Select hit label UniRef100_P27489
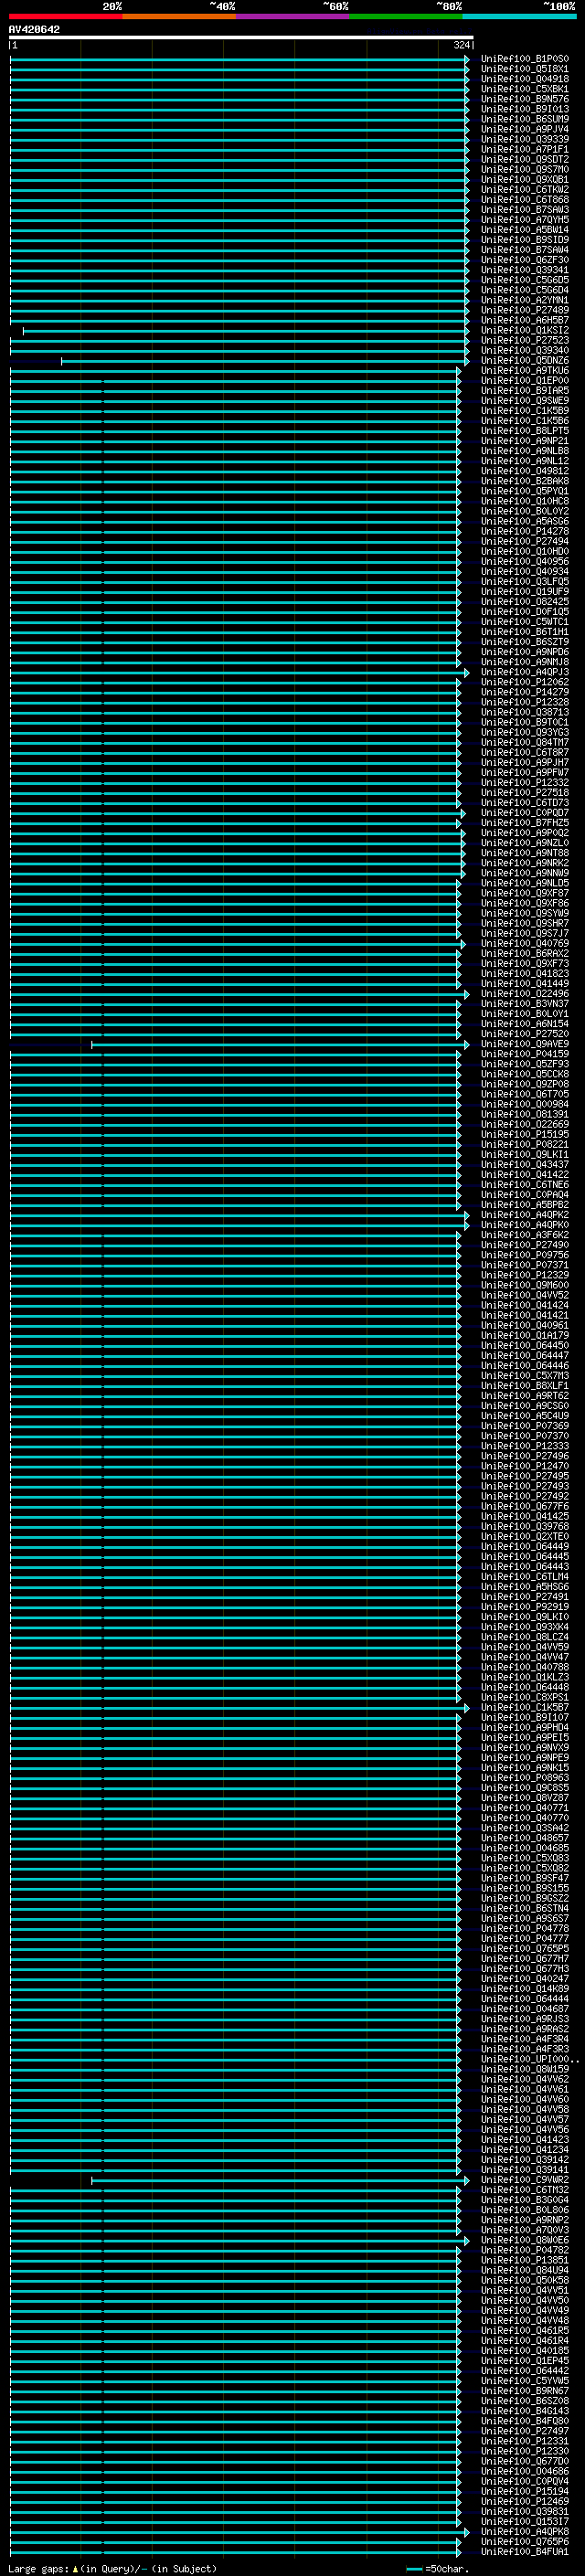 point(524,310)
